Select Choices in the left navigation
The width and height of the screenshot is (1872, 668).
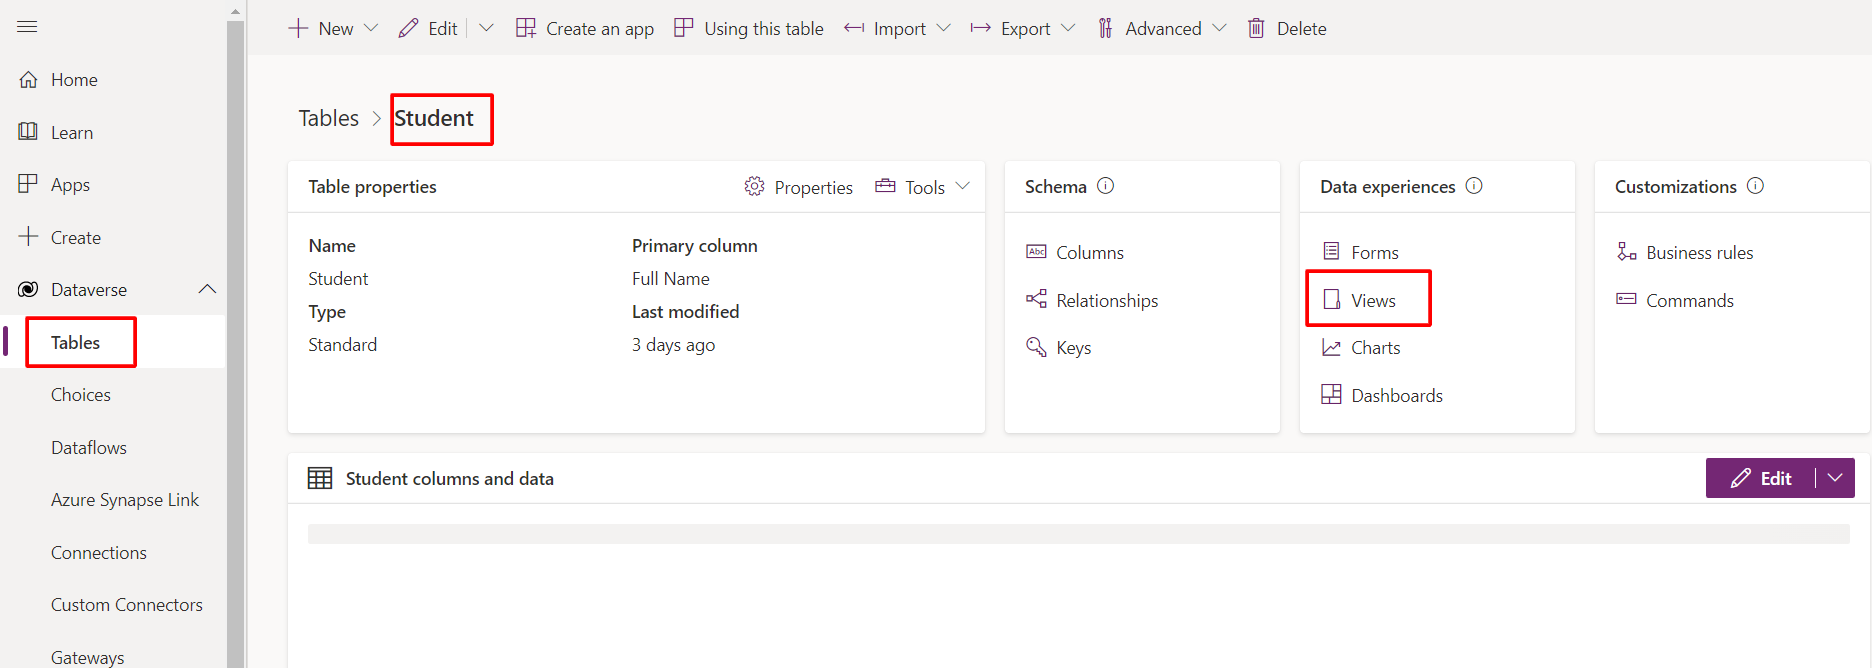(81, 395)
